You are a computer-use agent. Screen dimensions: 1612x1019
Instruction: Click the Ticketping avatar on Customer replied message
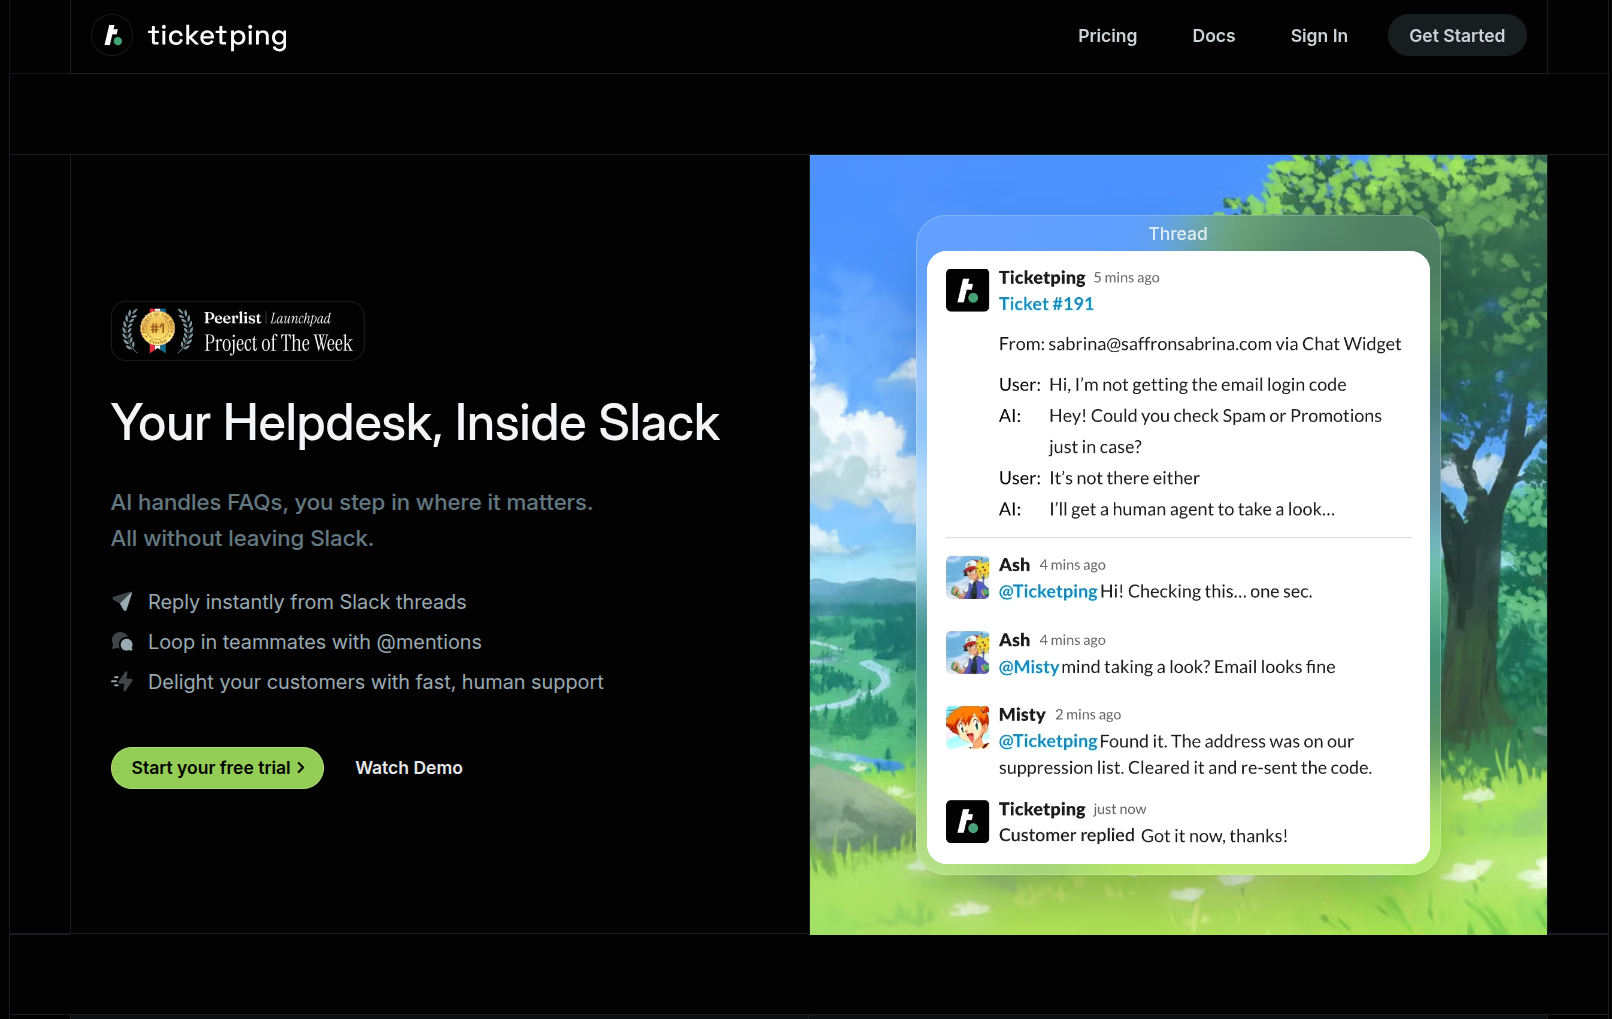(x=967, y=822)
